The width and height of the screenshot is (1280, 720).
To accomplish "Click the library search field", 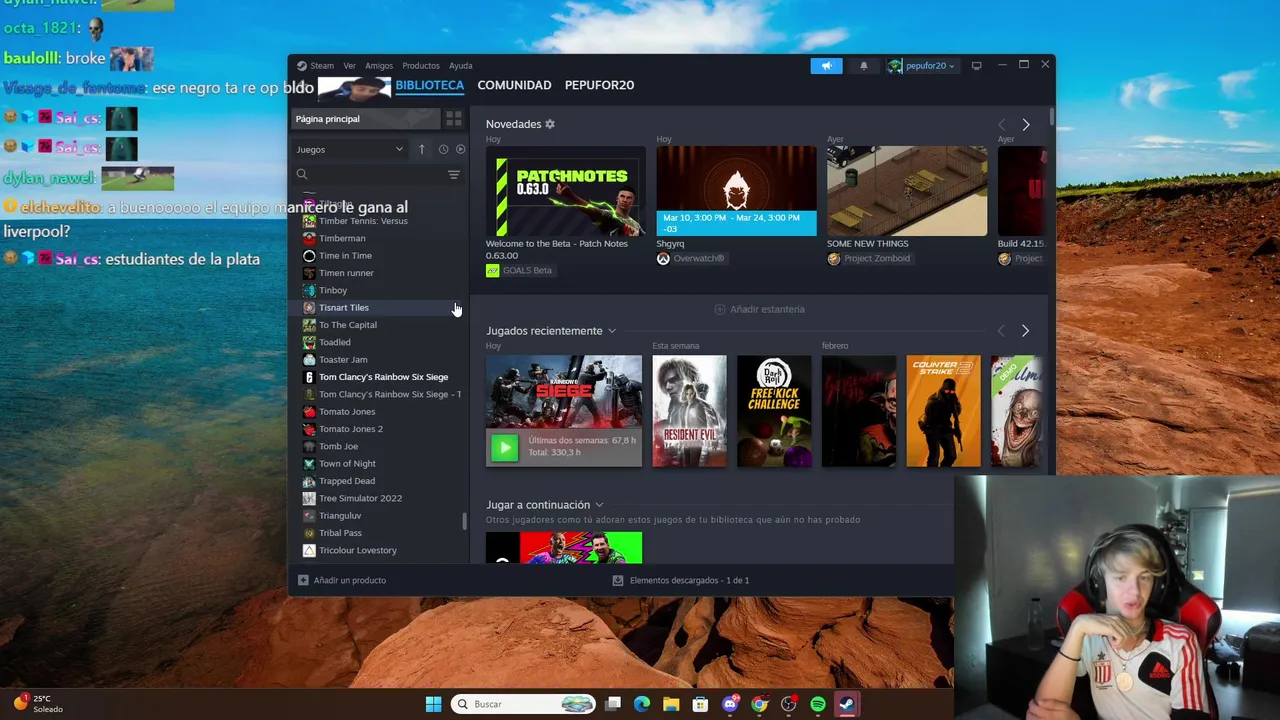I will 368,174.
